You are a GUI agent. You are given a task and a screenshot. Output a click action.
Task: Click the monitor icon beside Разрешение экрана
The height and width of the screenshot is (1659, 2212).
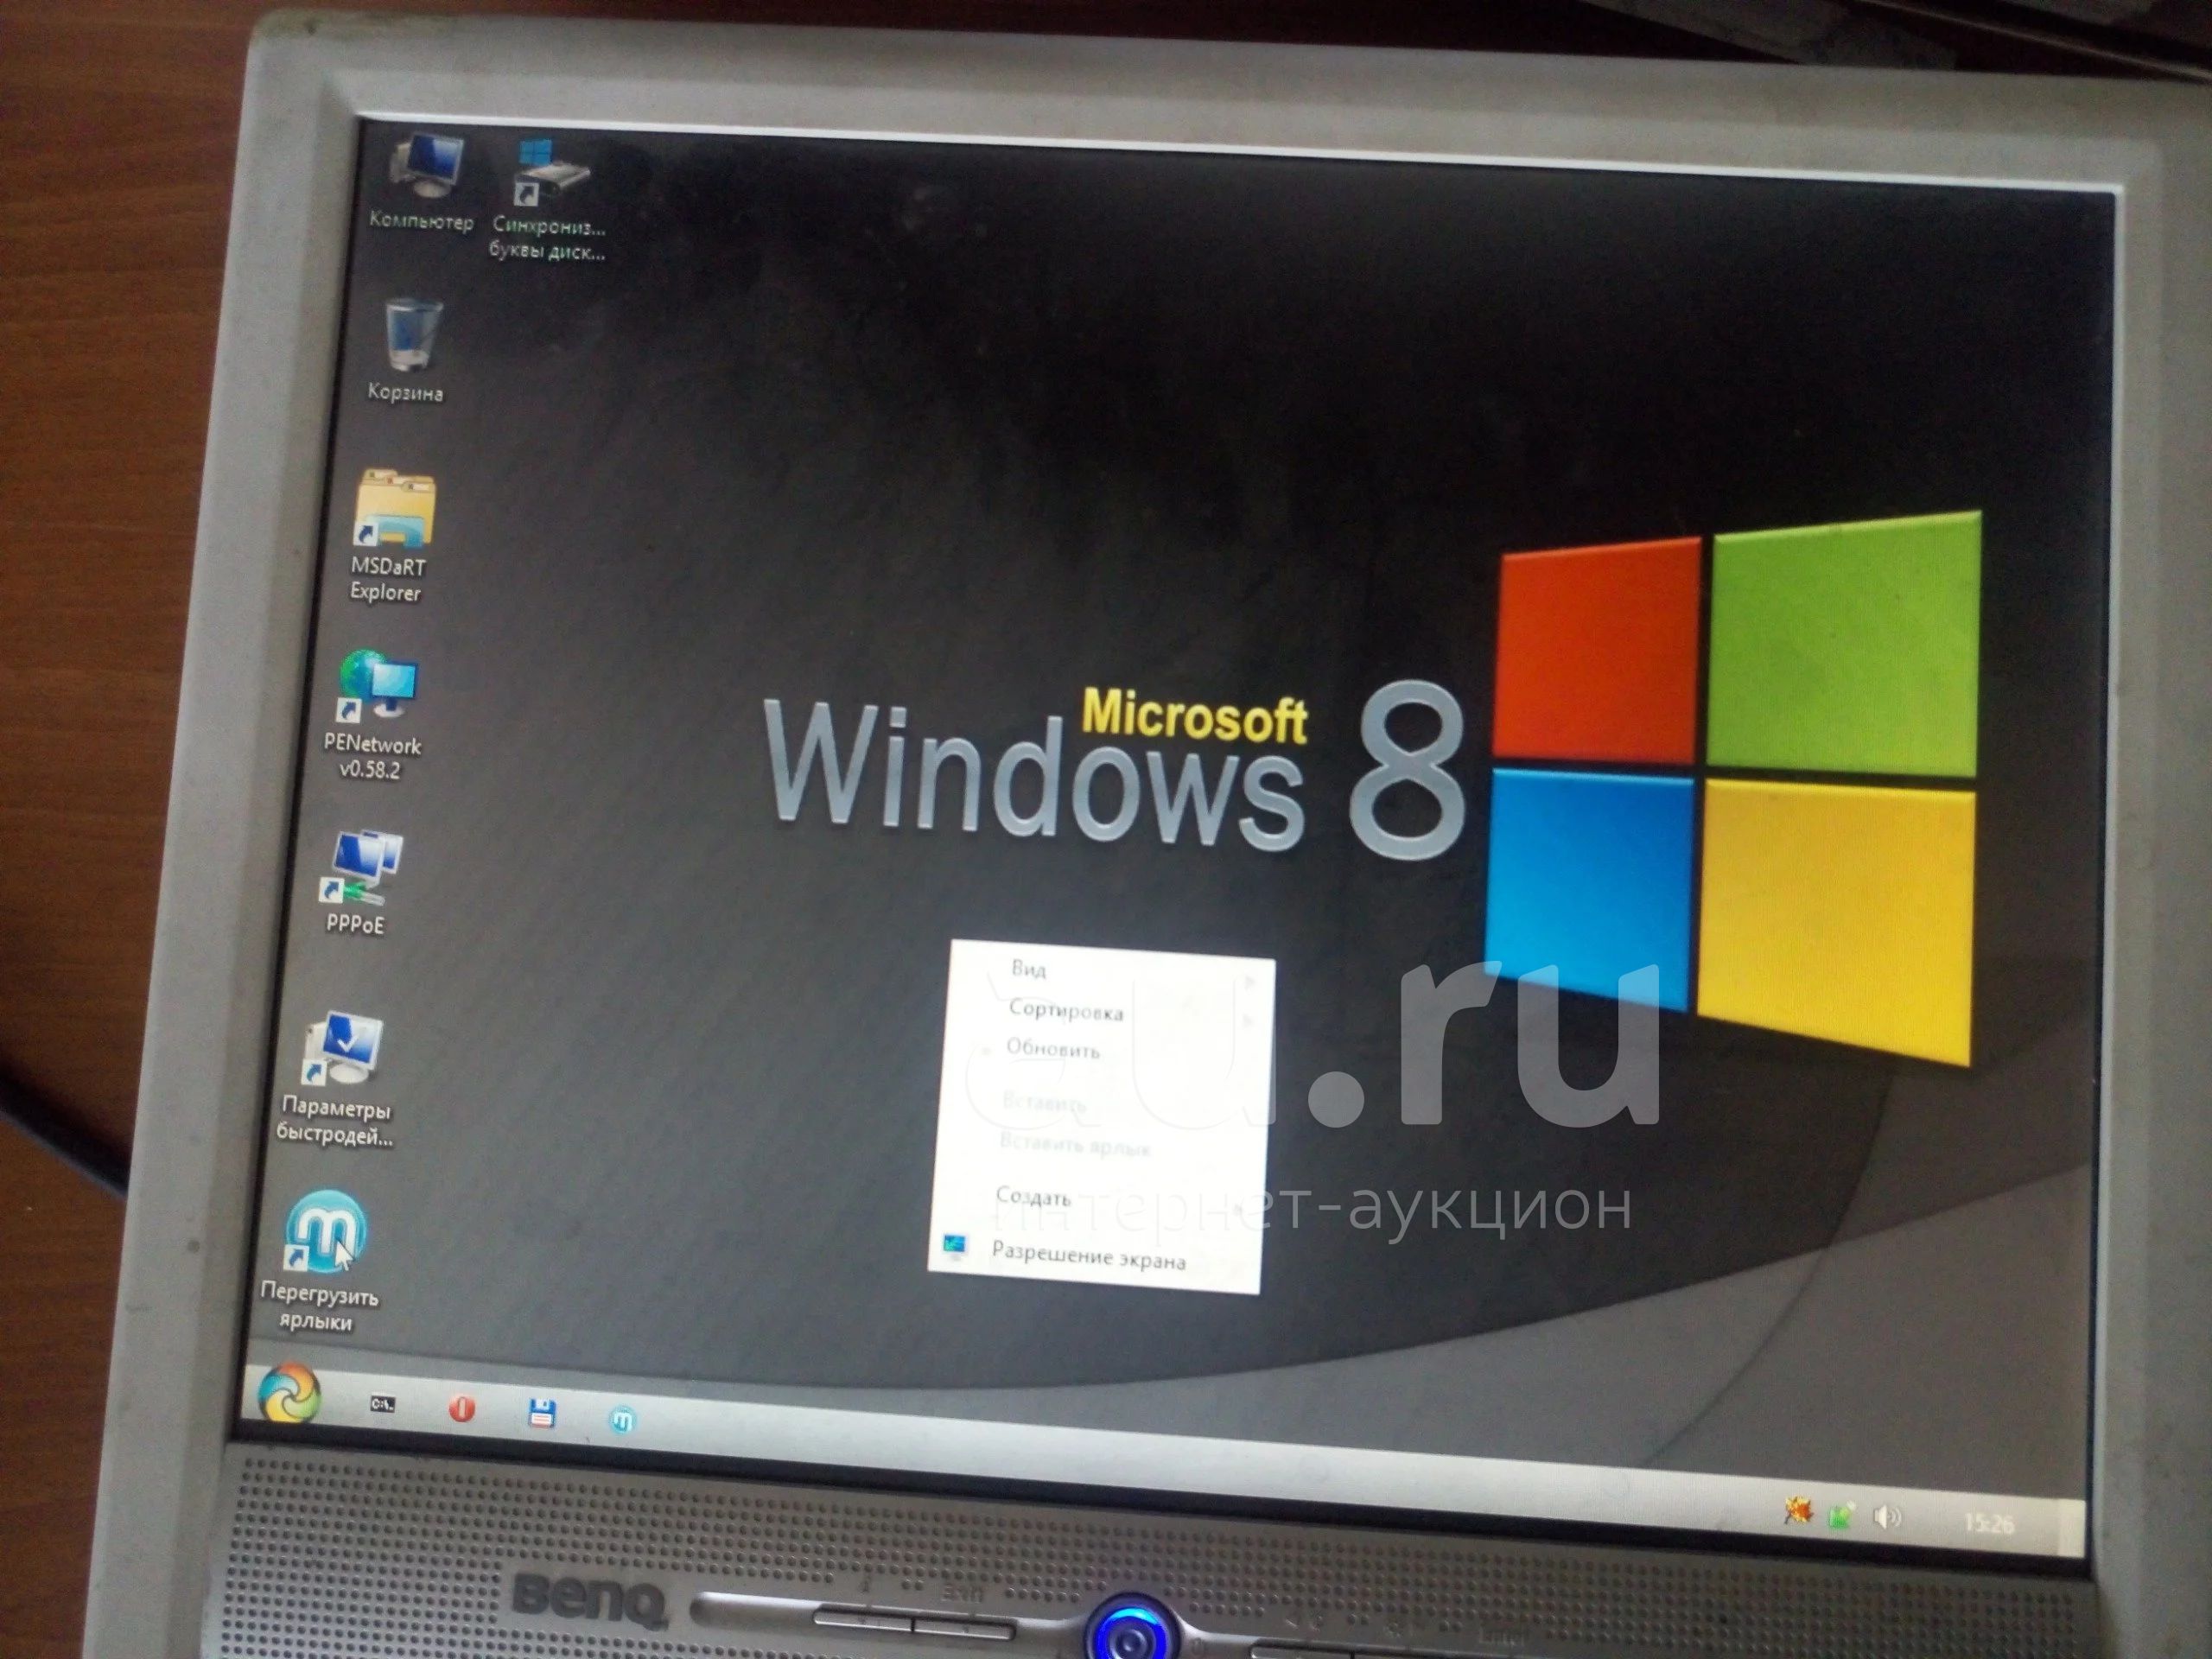[955, 1246]
